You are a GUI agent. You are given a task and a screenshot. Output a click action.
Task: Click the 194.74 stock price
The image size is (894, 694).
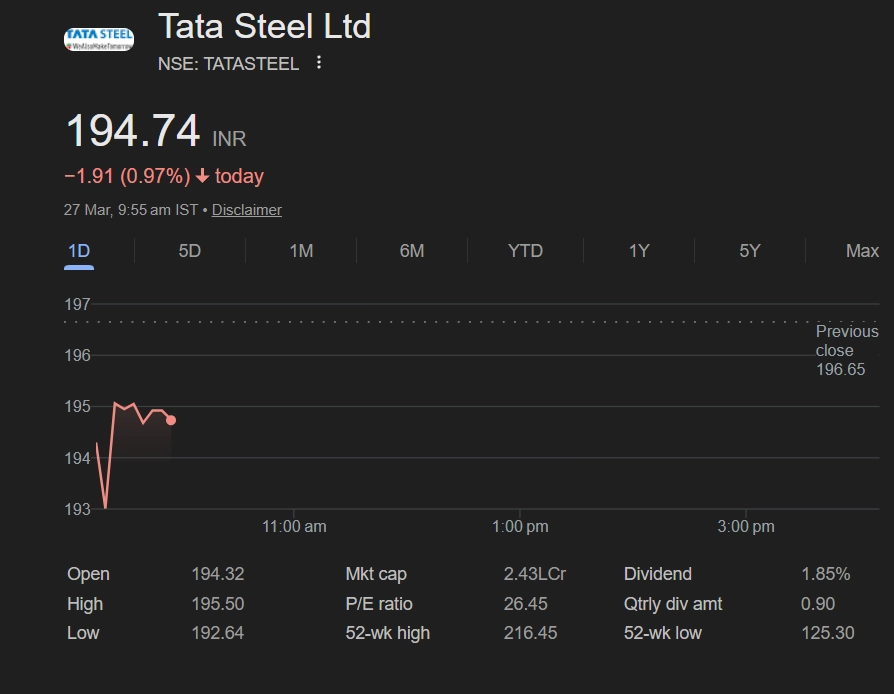click(x=133, y=132)
